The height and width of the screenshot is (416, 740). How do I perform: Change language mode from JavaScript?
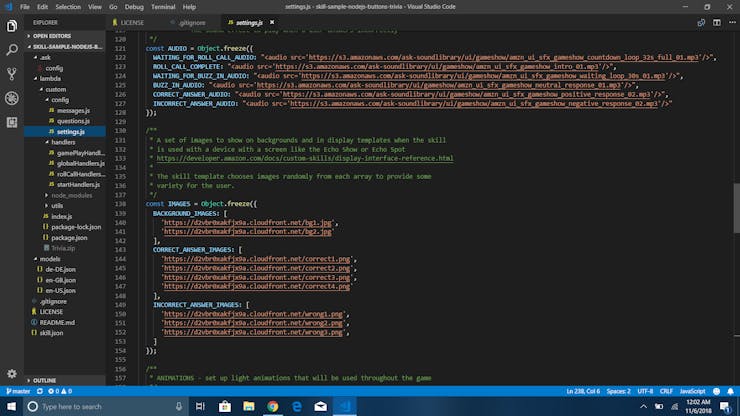point(692,391)
